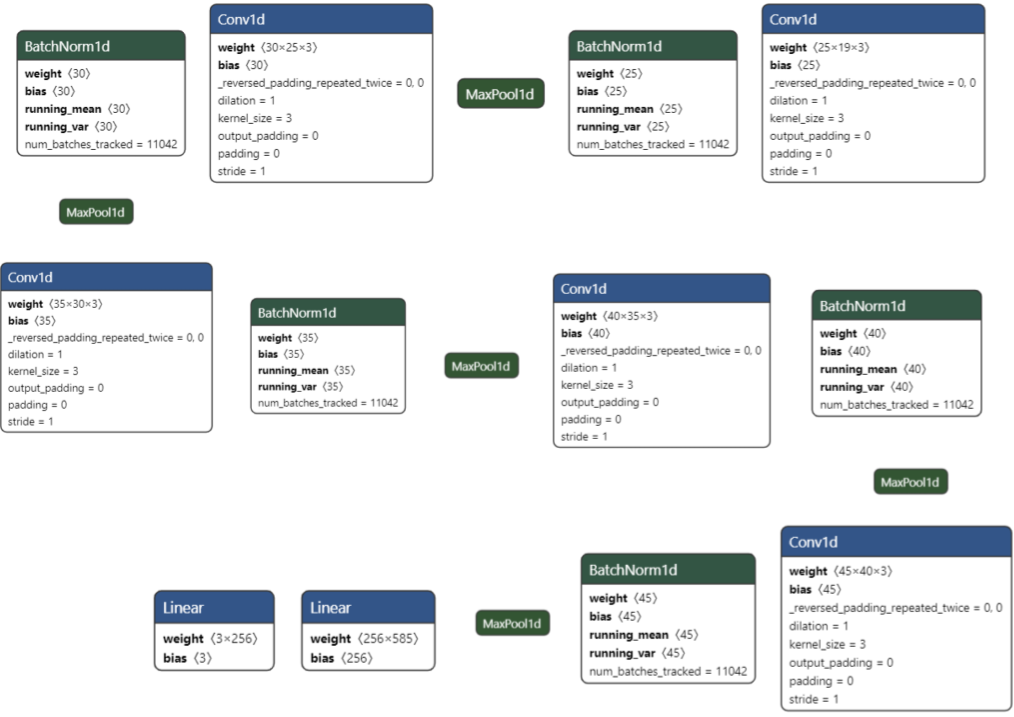Open the BatchNorm1d node with weight ⟨25⟩

(653, 46)
